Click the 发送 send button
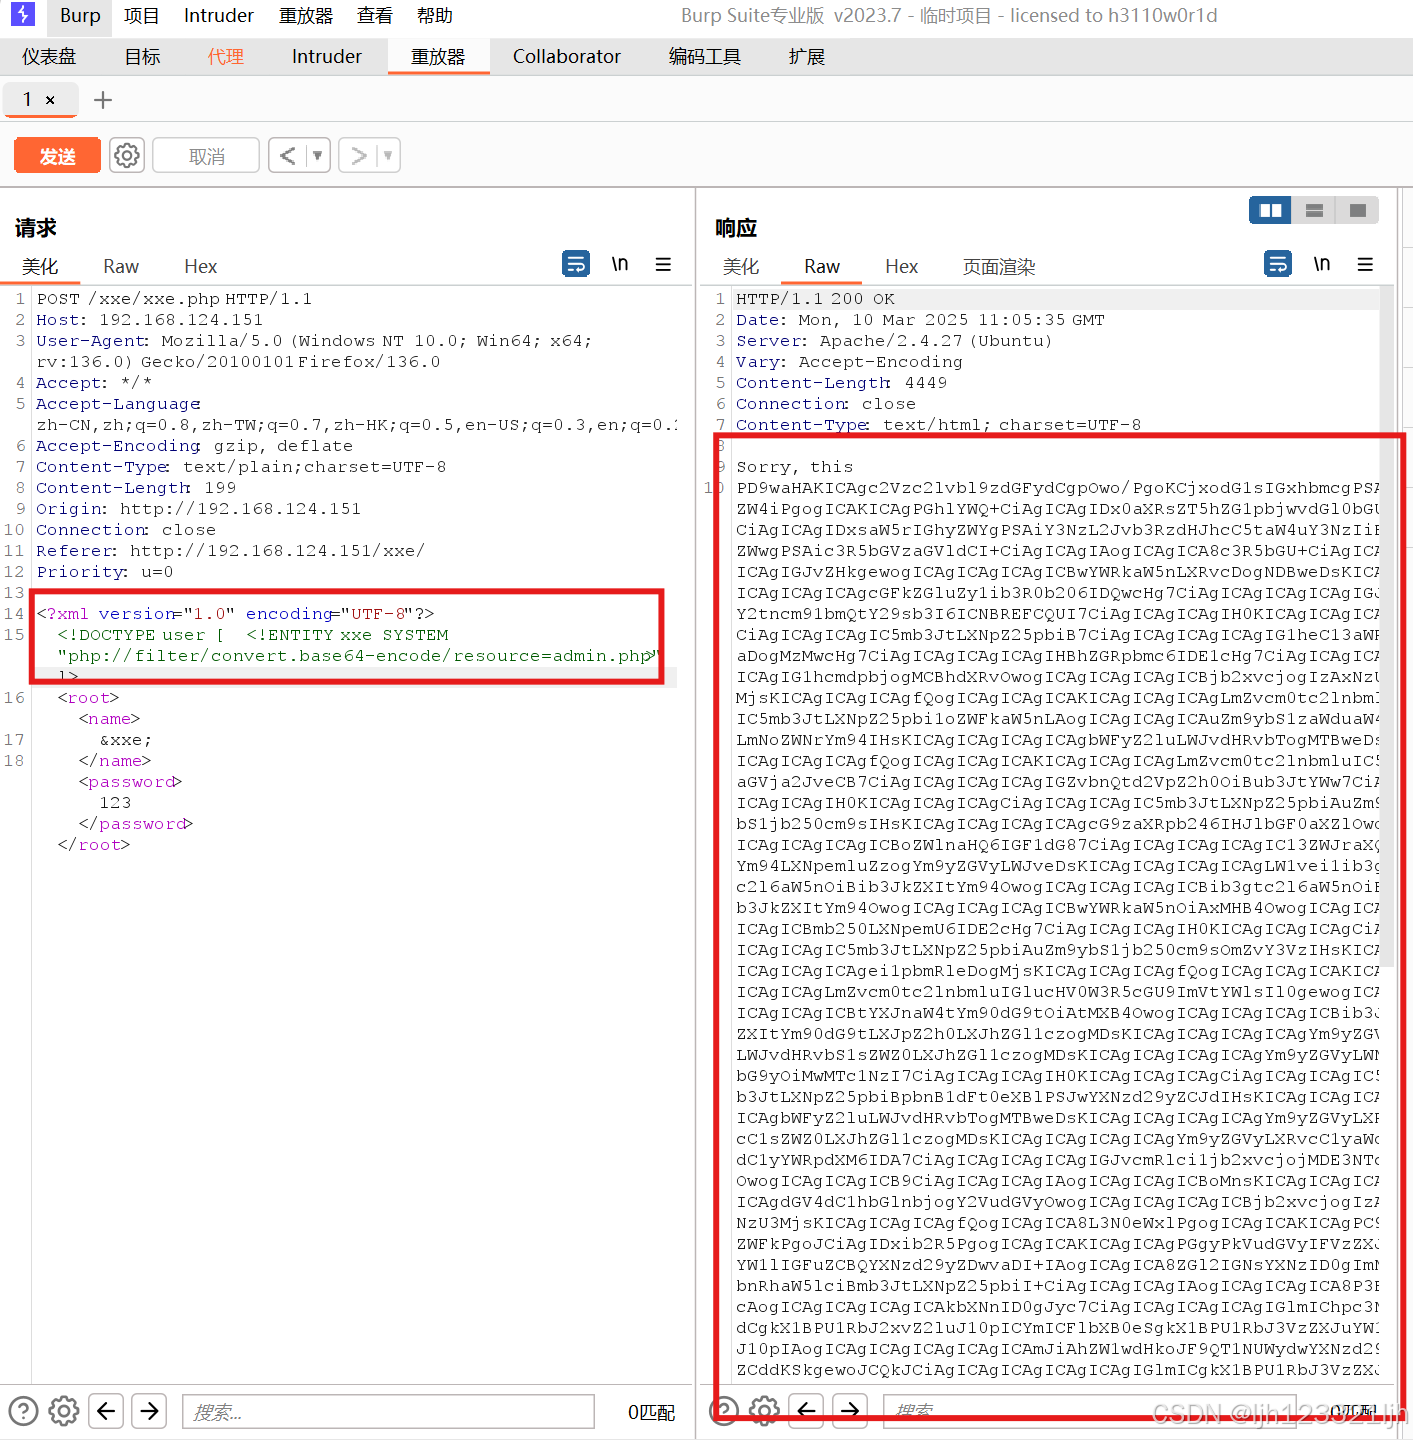 (x=57, y=156)
